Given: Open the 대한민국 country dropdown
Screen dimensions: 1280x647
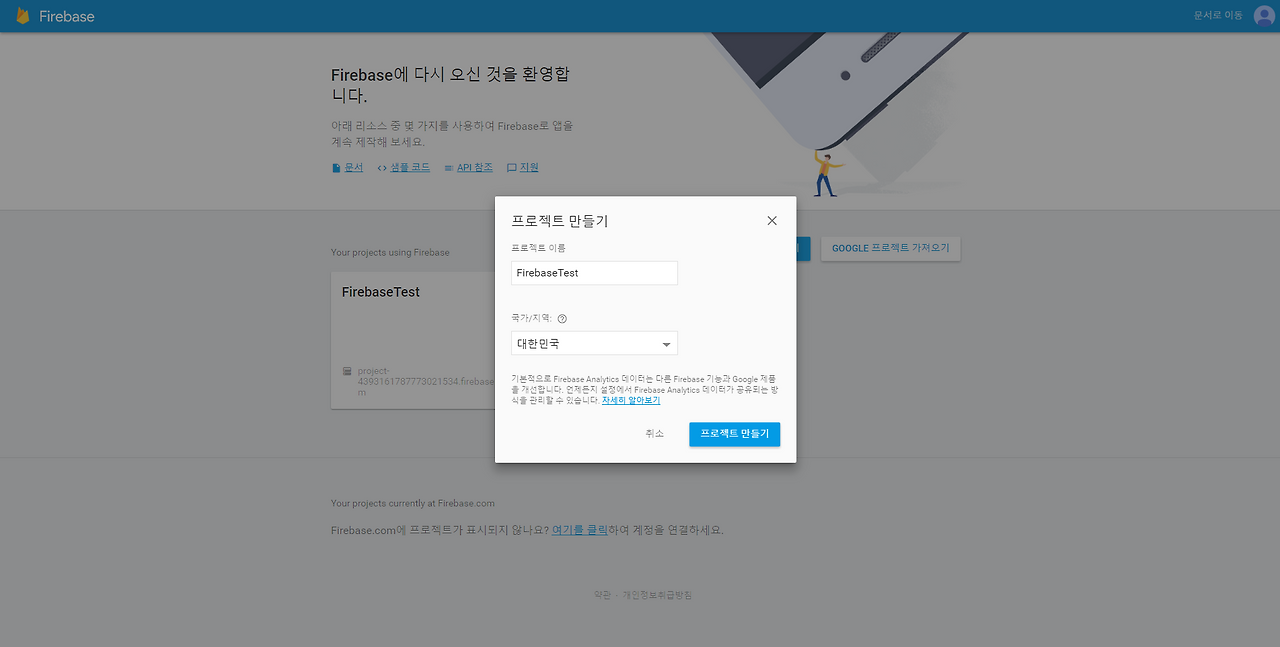Looking at the screenshot, I should pyautogui.click(x=594, y=343).
